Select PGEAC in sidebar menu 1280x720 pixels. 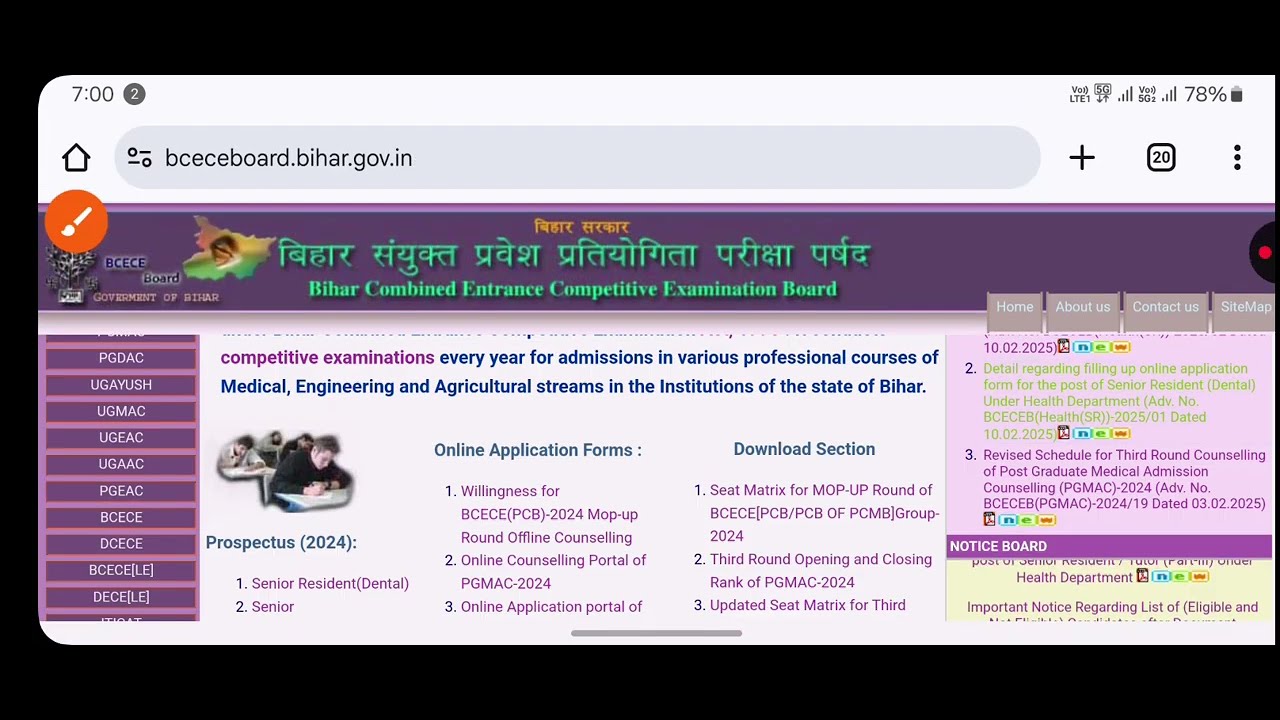pyautogui.click(x=121, y=491)
